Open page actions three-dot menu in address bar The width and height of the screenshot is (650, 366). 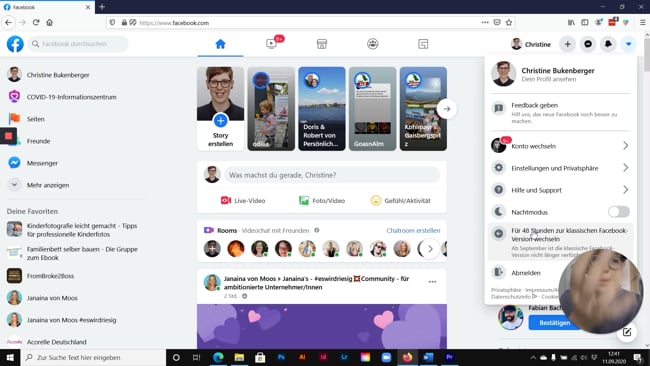(485, 22)
